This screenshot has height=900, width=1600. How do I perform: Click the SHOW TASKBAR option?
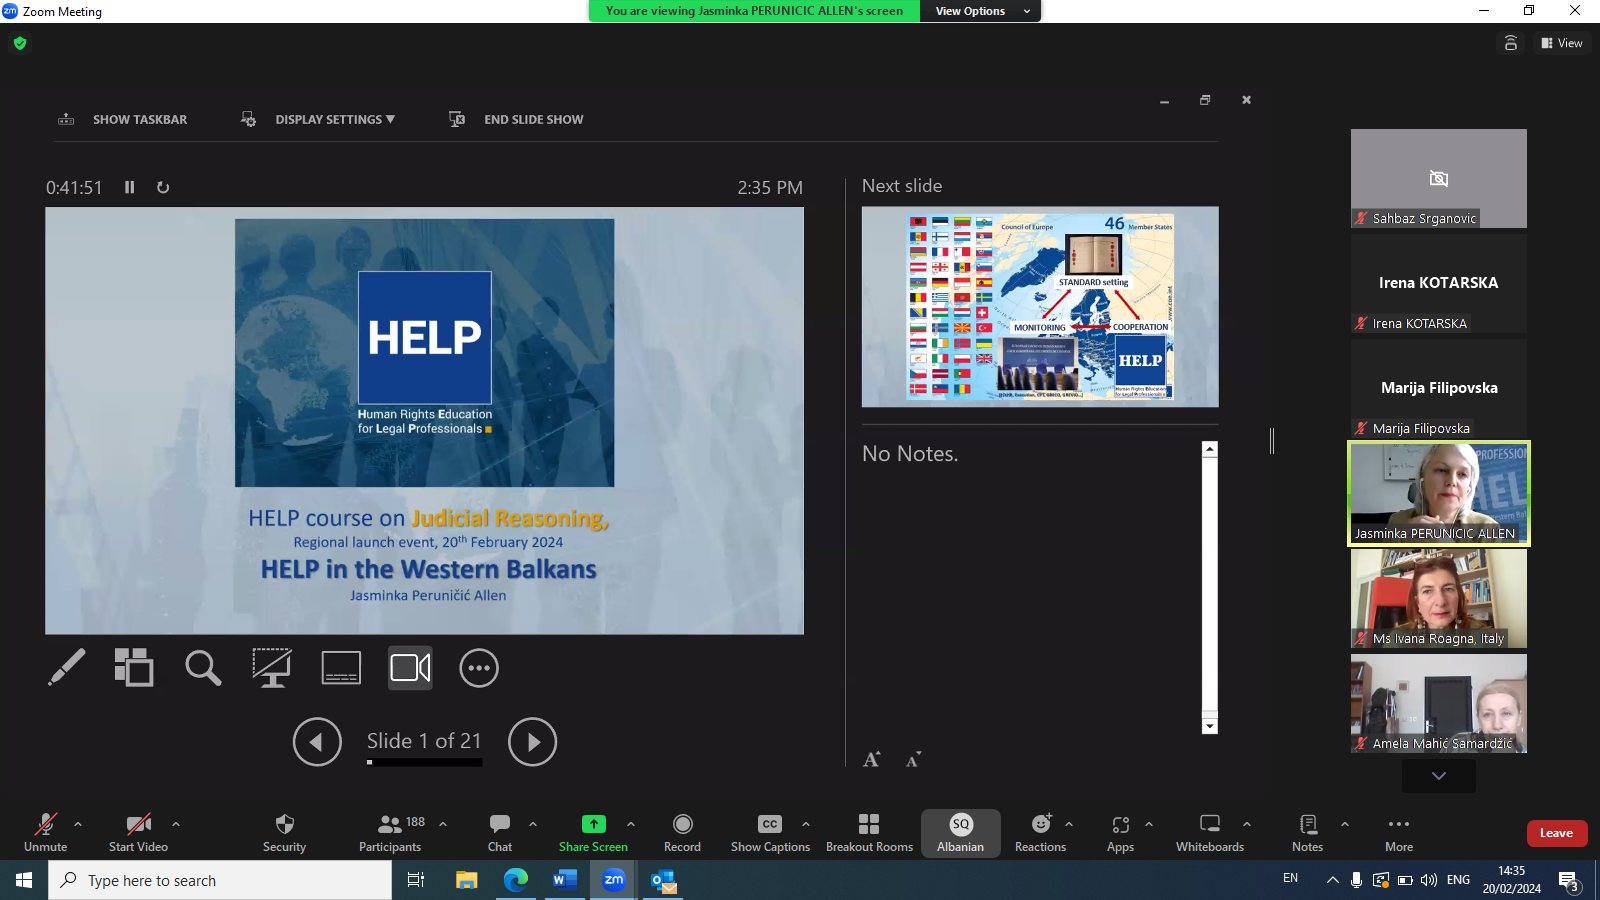123,119
